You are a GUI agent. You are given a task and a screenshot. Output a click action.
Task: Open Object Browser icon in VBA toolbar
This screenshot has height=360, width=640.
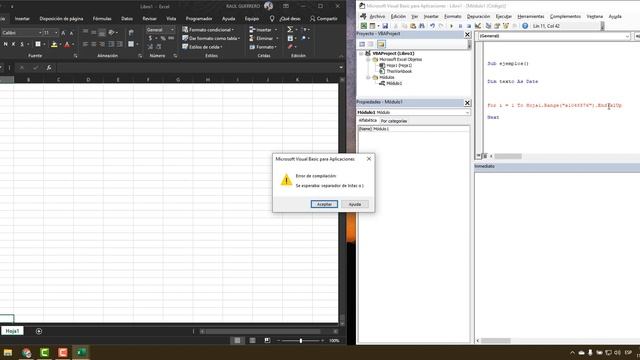pos(506,26)
